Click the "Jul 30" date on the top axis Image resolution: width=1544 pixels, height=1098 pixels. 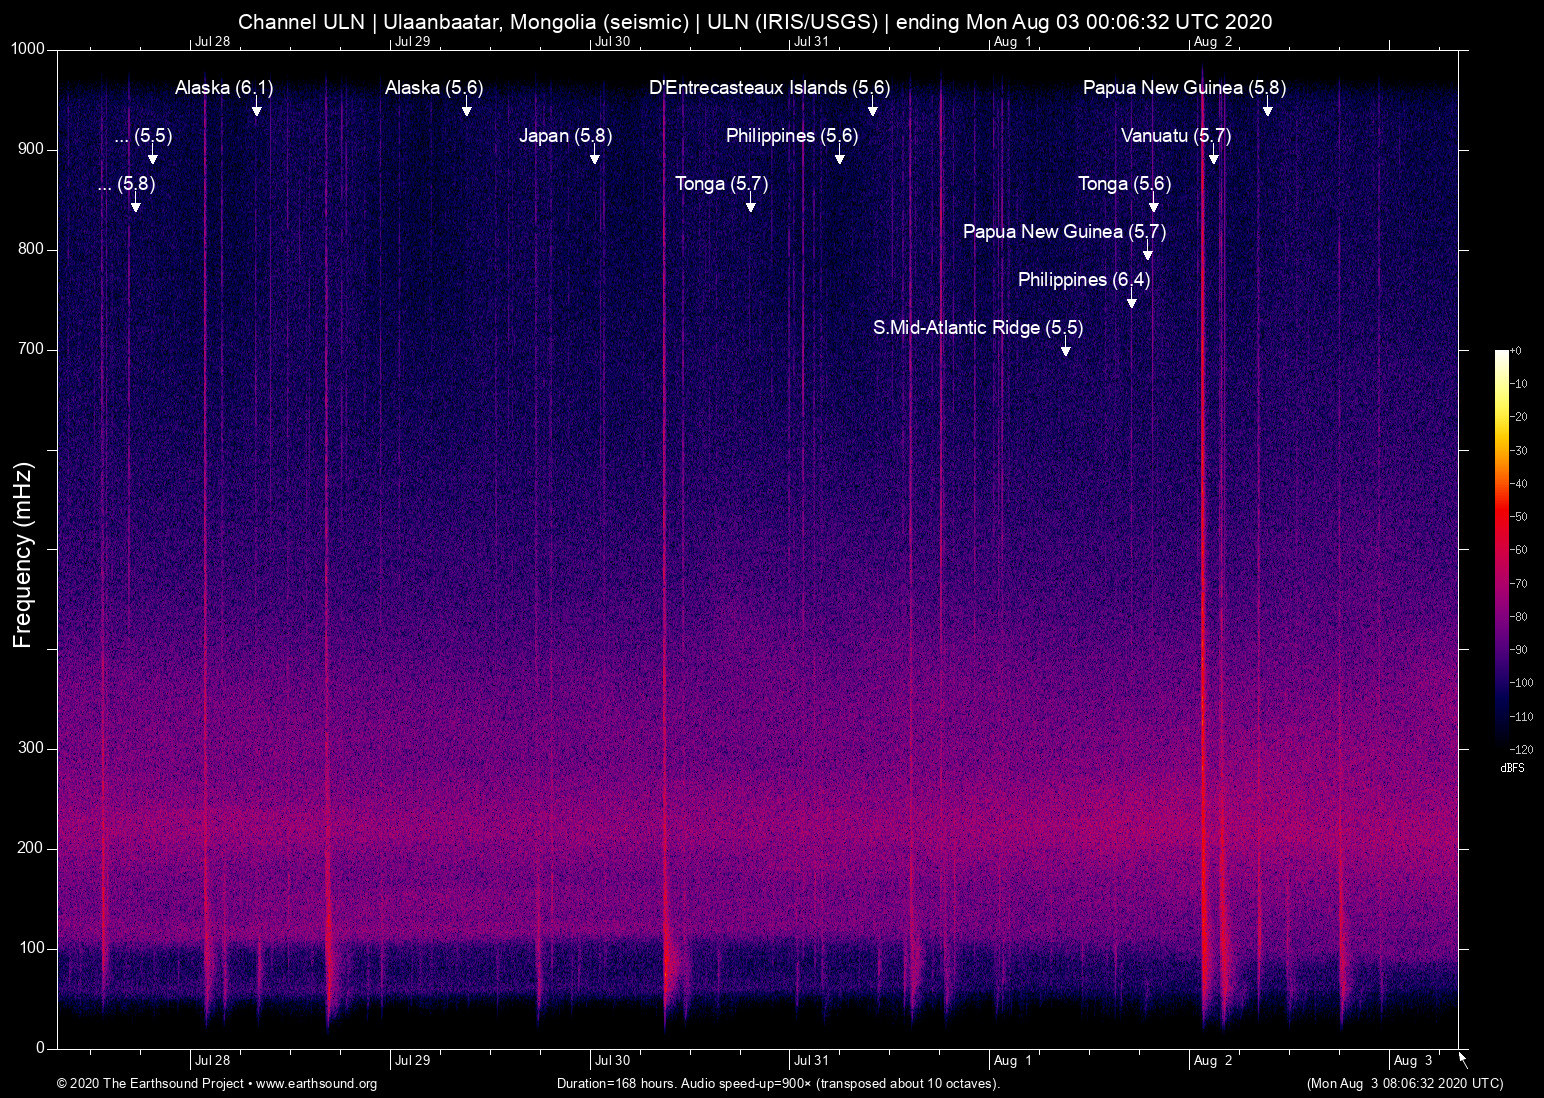612,41
